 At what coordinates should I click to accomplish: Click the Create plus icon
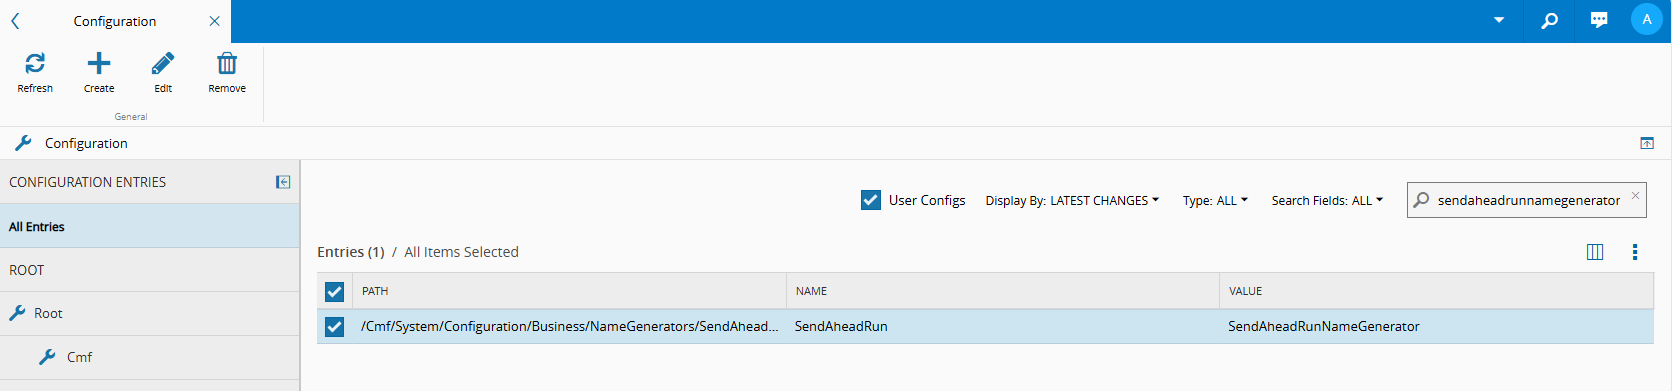click(x=99, y=64)
